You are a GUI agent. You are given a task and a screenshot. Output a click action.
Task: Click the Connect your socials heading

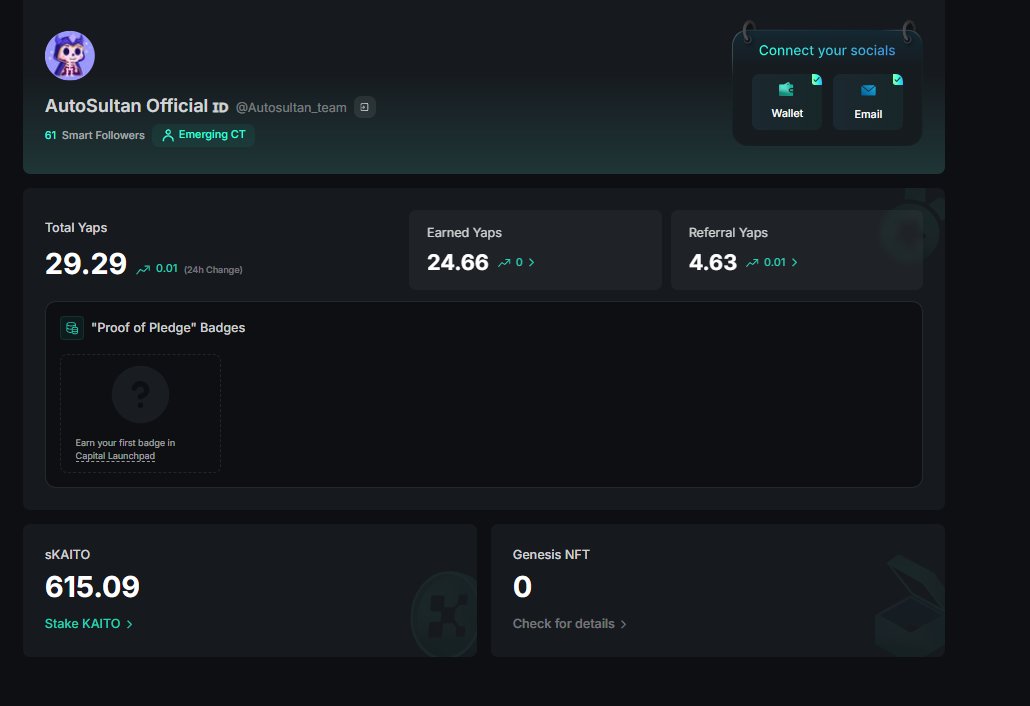click(827, 51)
